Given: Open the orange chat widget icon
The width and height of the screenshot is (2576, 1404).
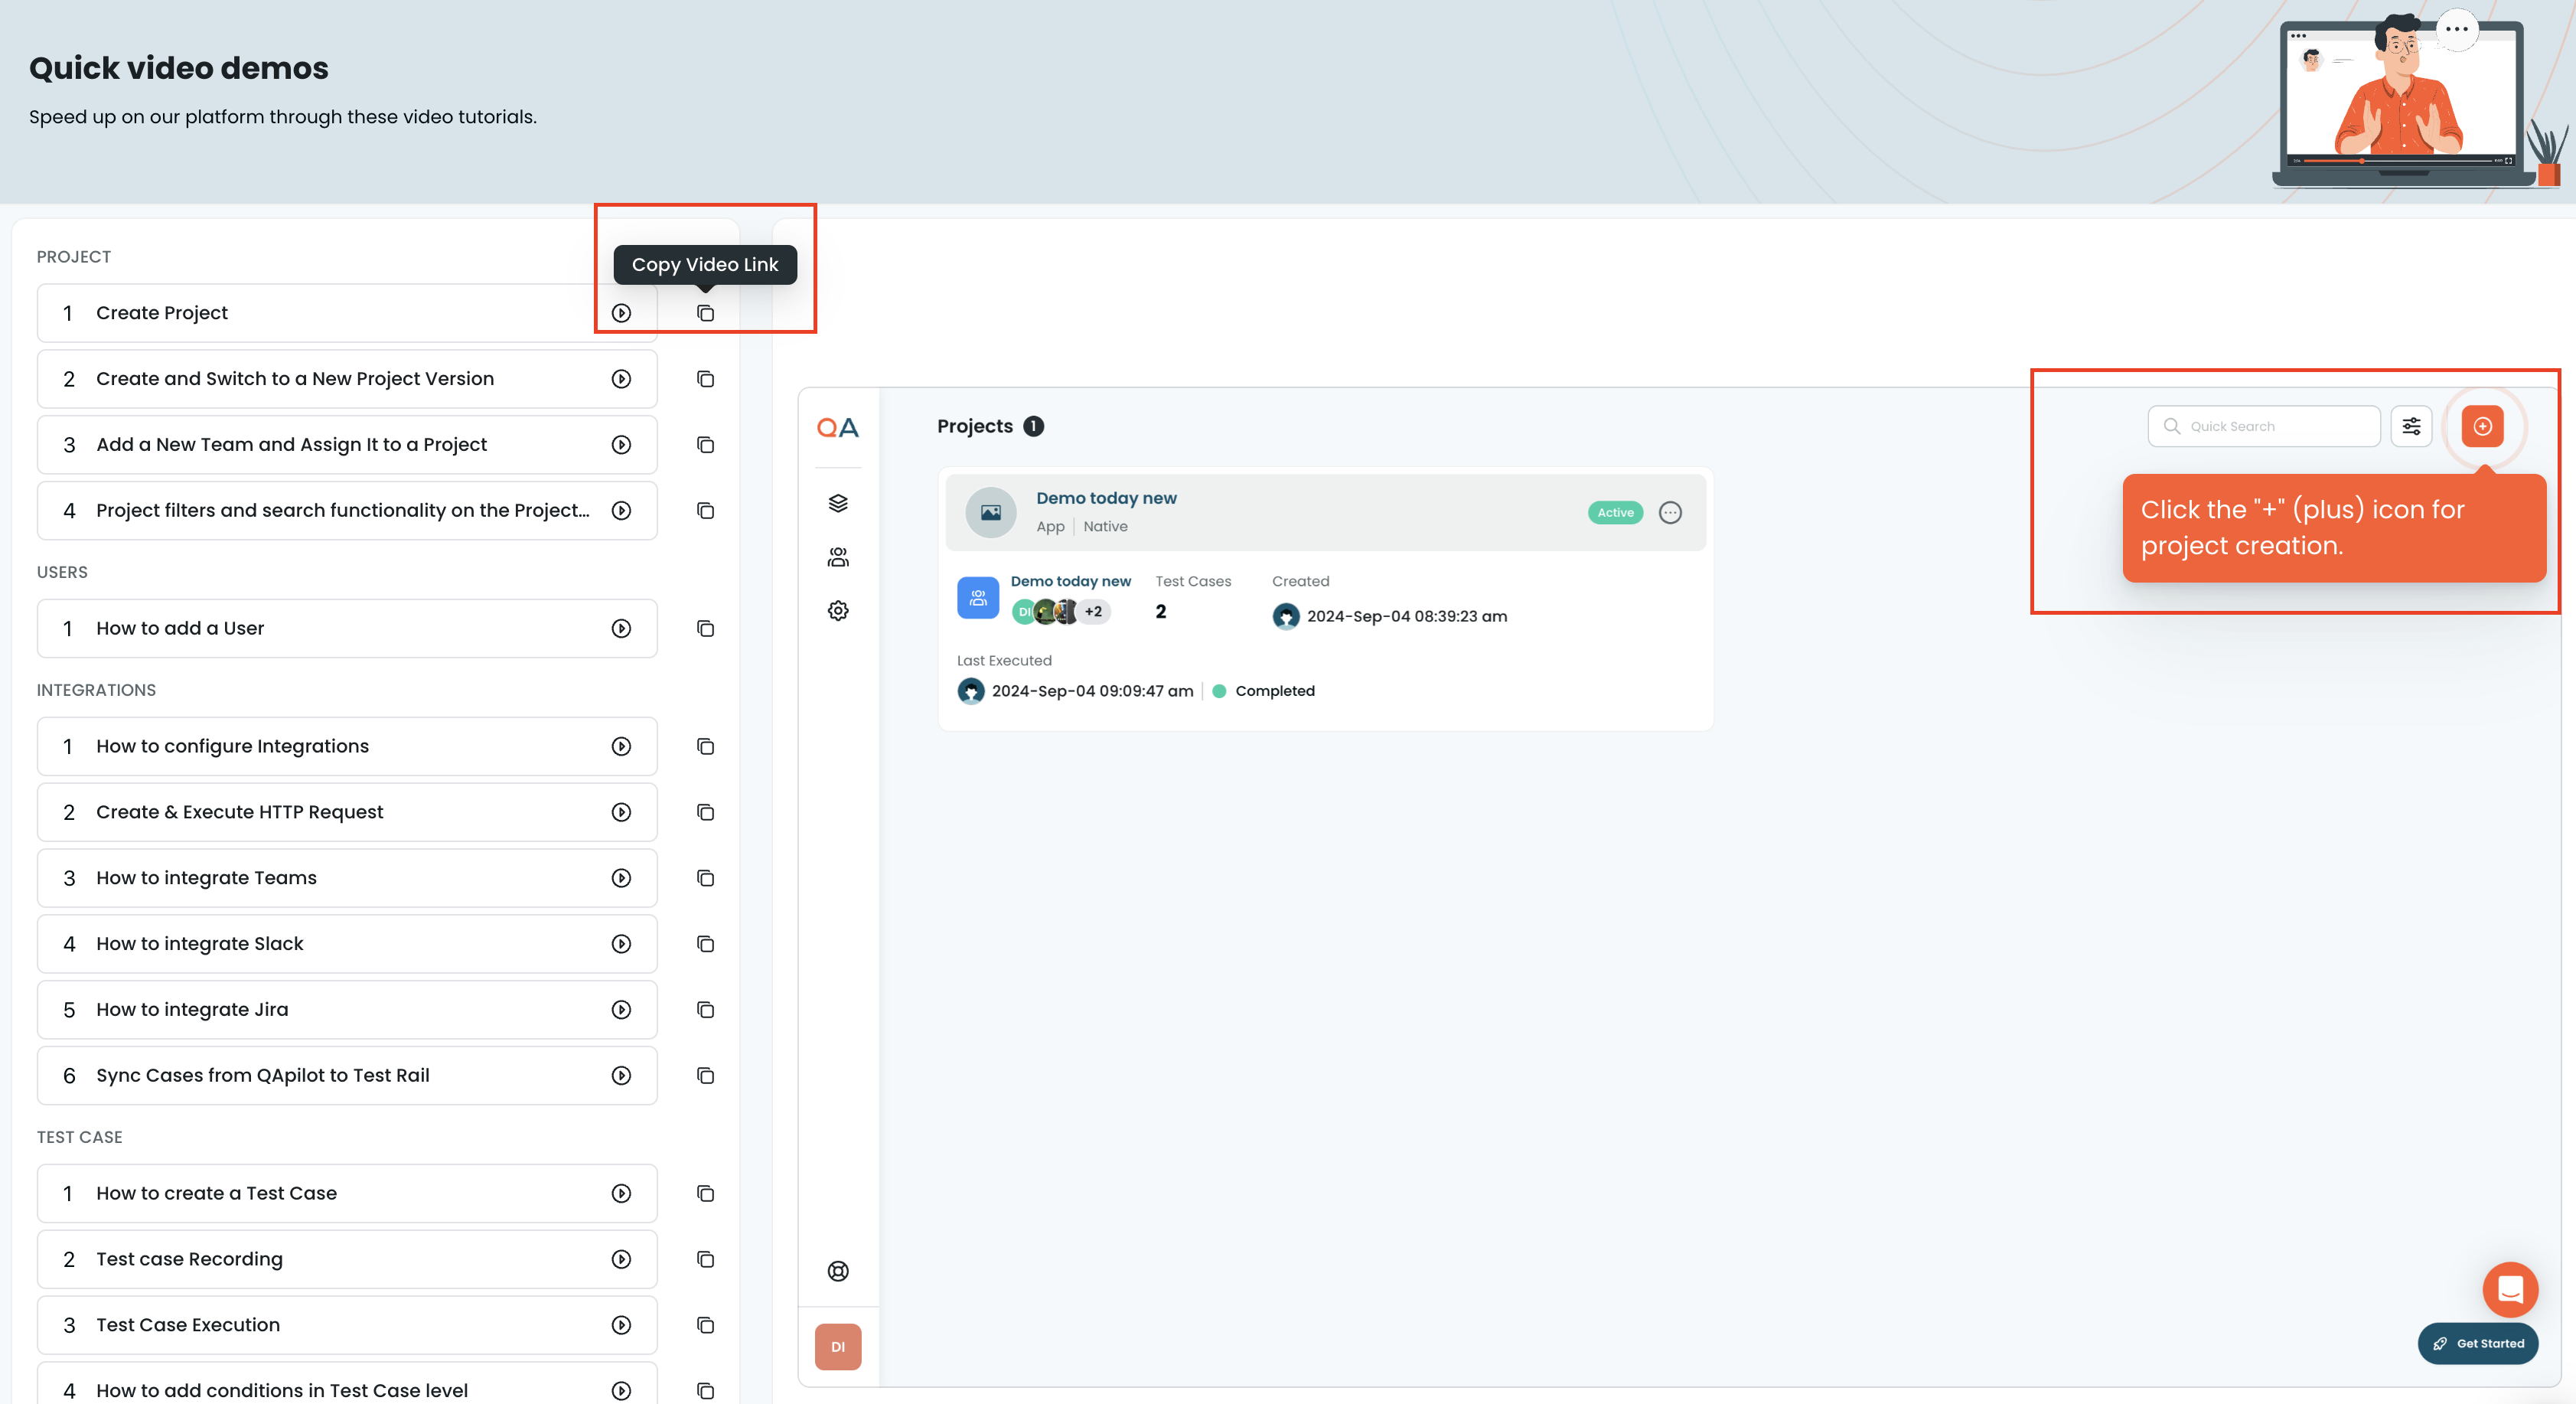Looking at the screenshot, I should point(2510,1289).
